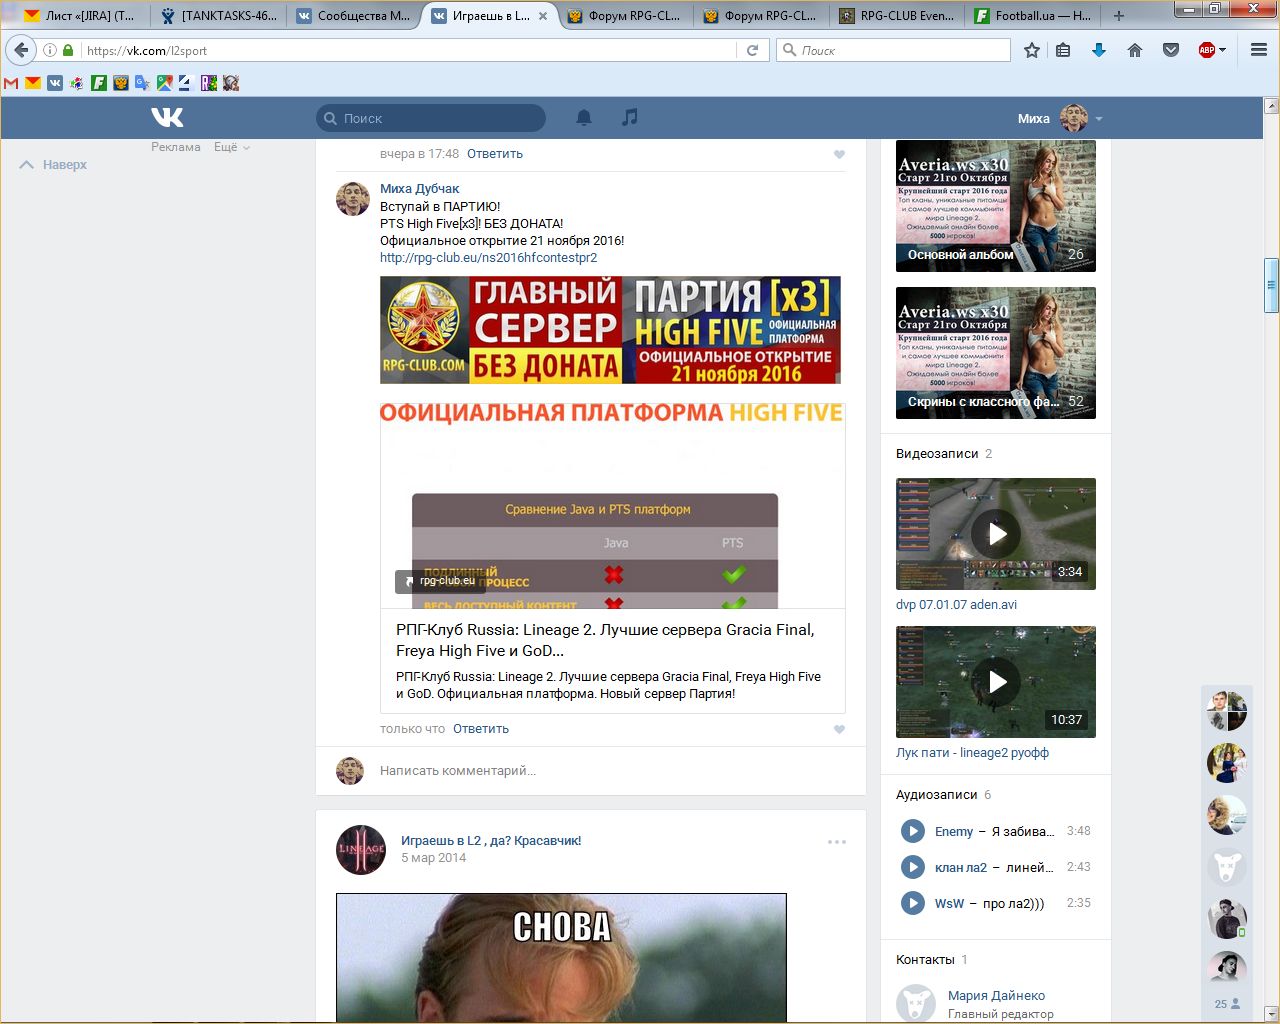
Task: Click Наверх to return to the top
Action: tap(54, 165)
